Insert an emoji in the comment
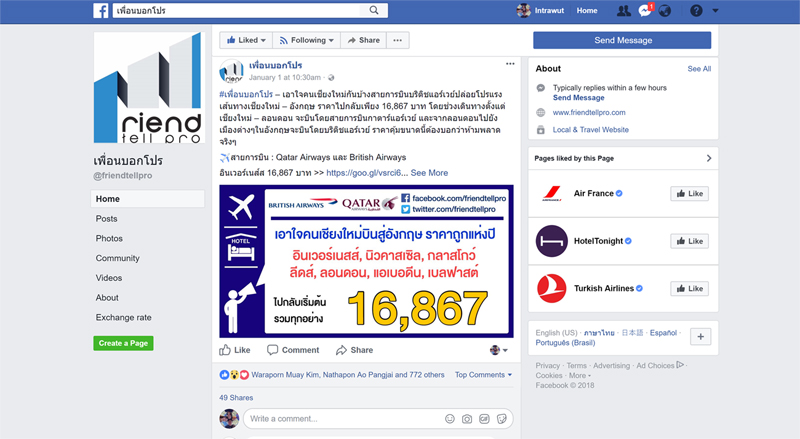The width and height of the screenshot is (800, 439). point(450,418)
